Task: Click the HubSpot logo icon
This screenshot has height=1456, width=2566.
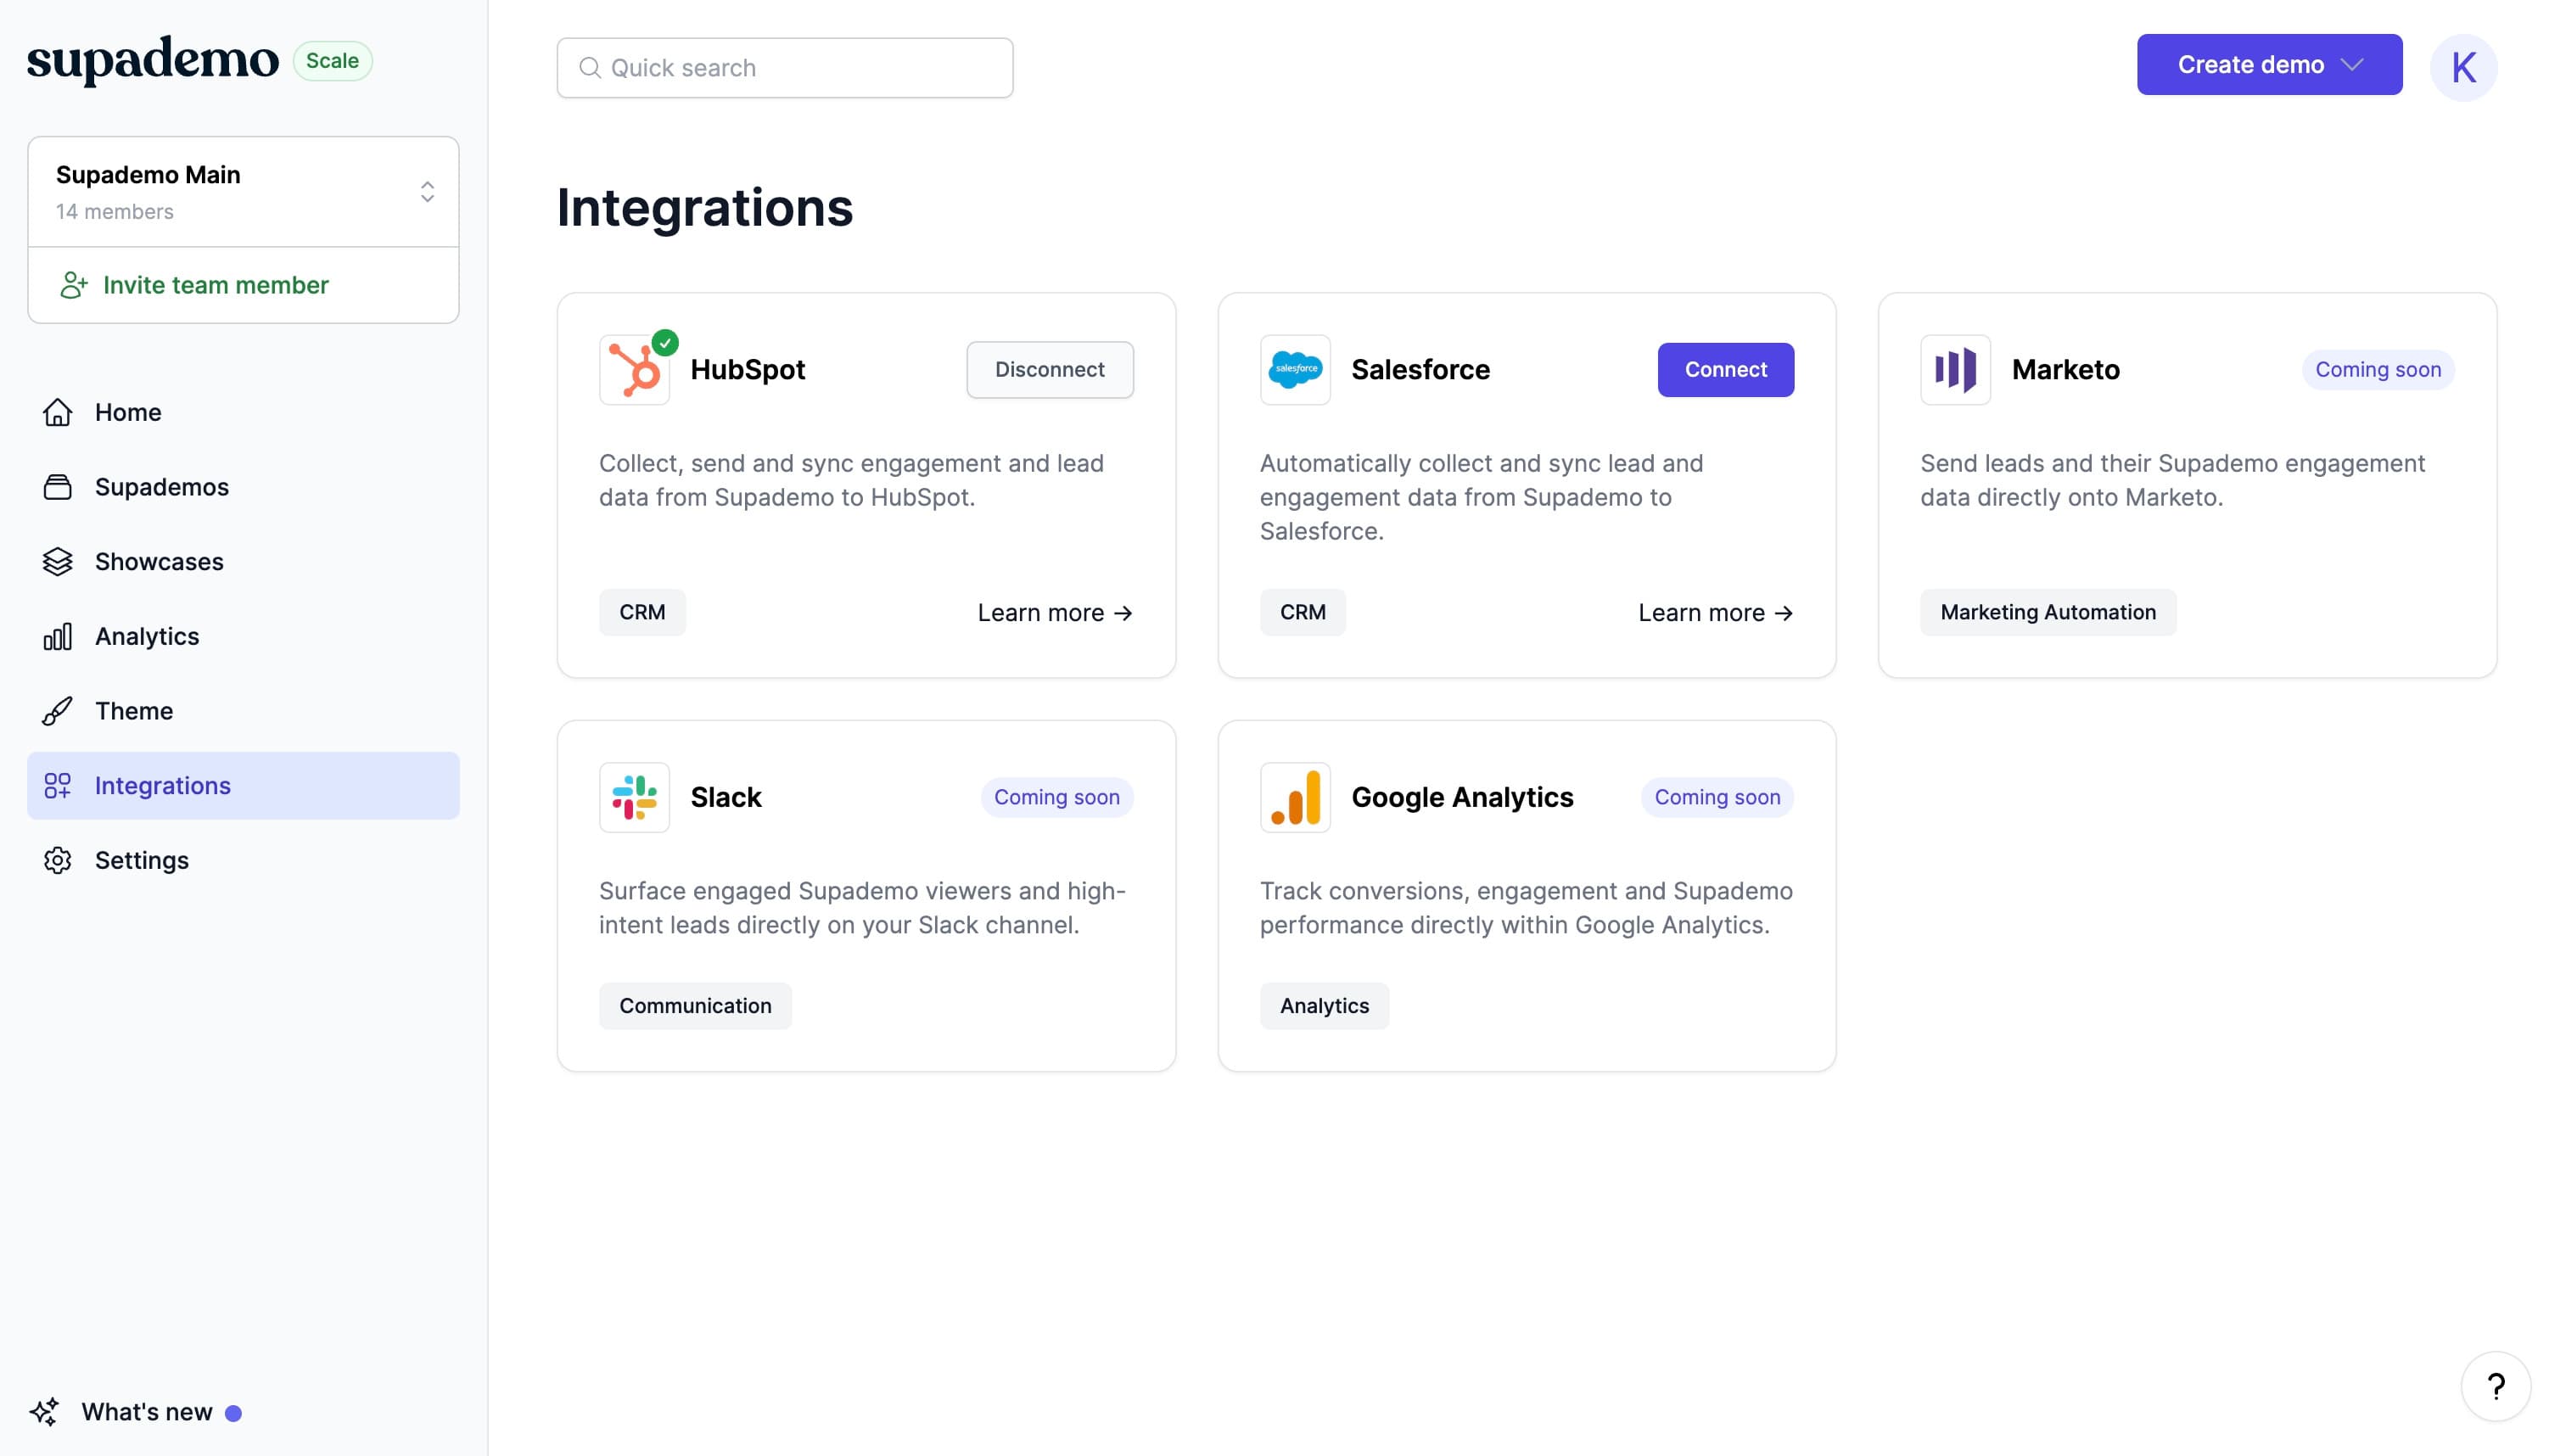Action: 634,370
